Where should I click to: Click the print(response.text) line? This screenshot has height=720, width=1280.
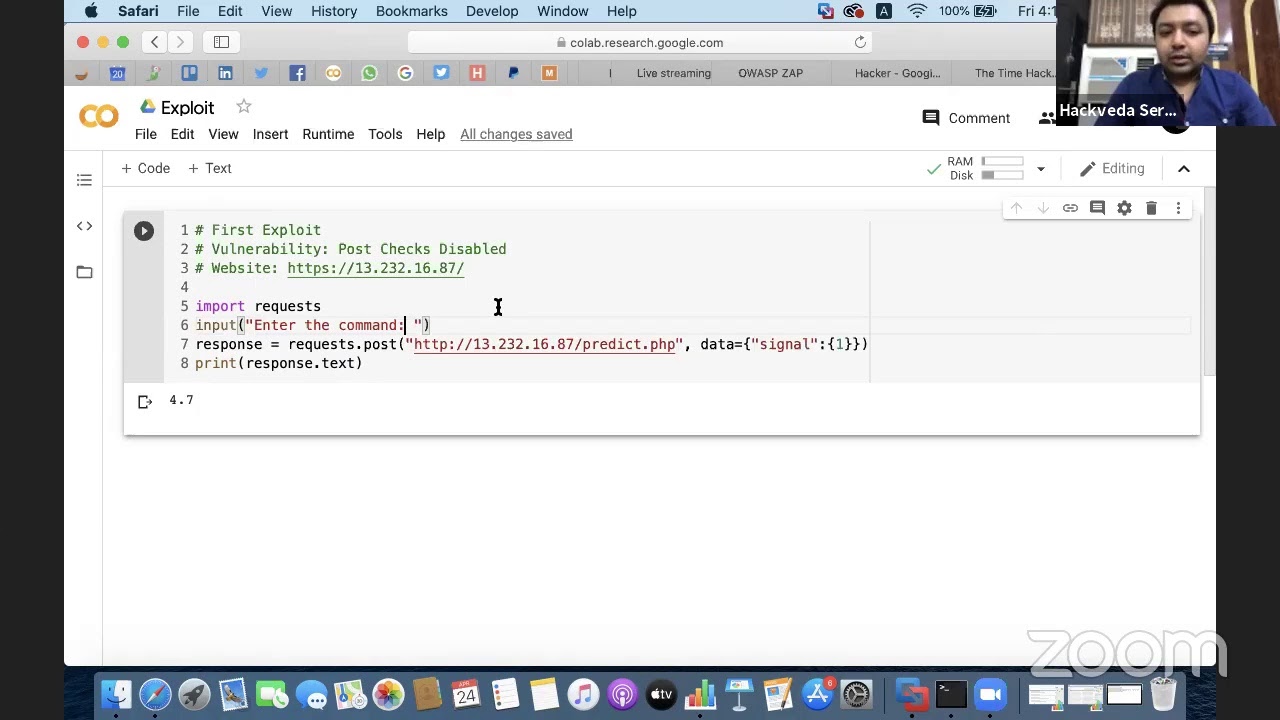[x=278, y=363]
